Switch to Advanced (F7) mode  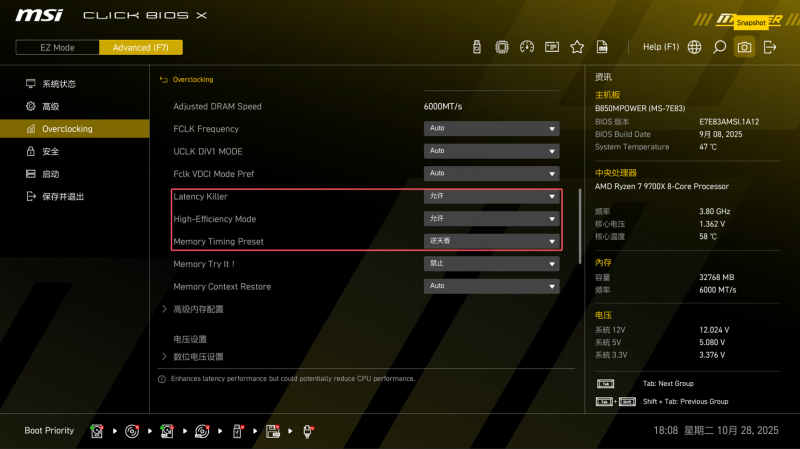tap(140, 47)
